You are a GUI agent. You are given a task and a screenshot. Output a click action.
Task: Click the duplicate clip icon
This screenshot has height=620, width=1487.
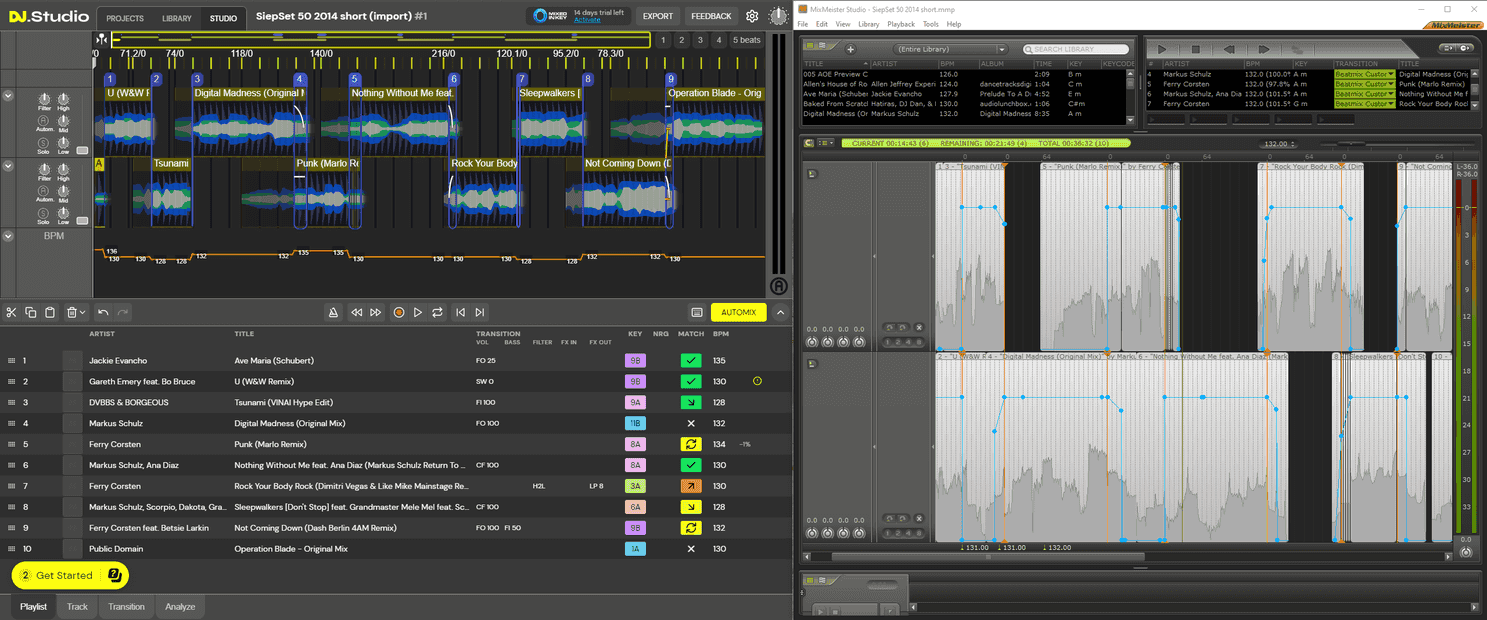[31, 312]
